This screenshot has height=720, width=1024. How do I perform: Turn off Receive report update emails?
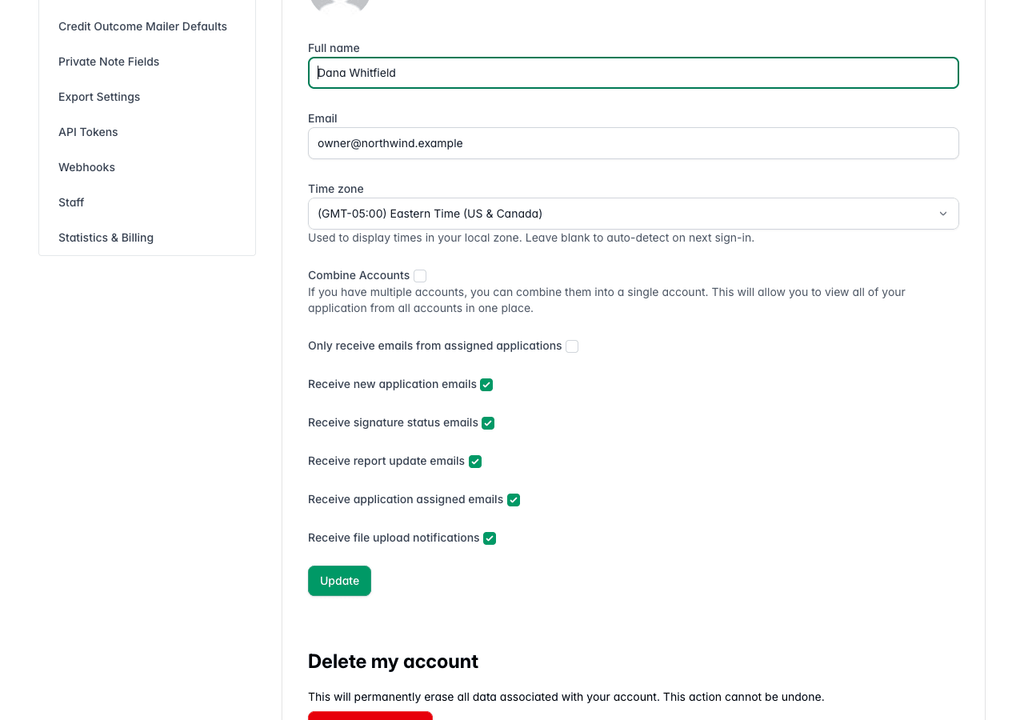[x=475, y=462]
